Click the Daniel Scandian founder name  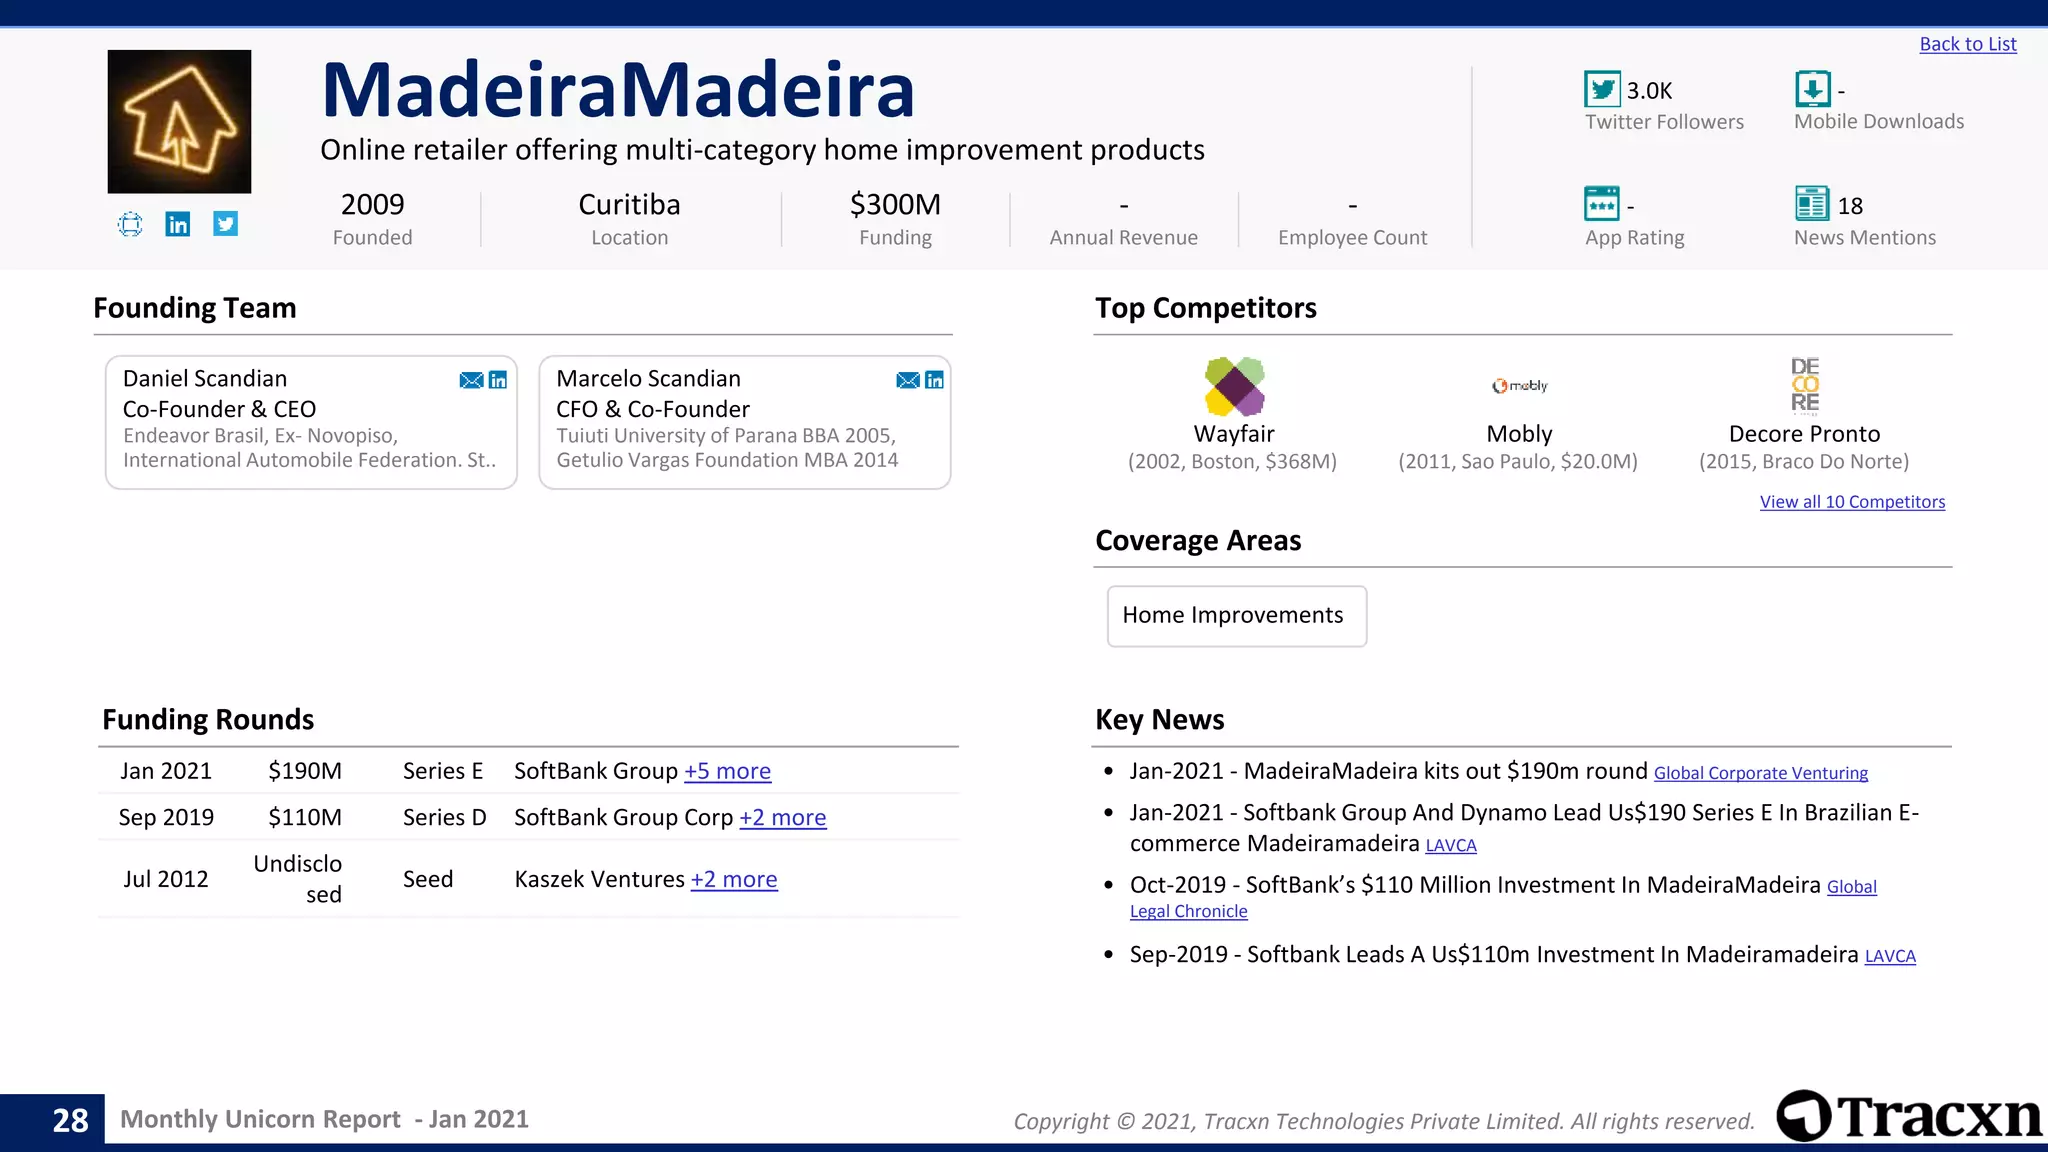click(x=205, y=379)
